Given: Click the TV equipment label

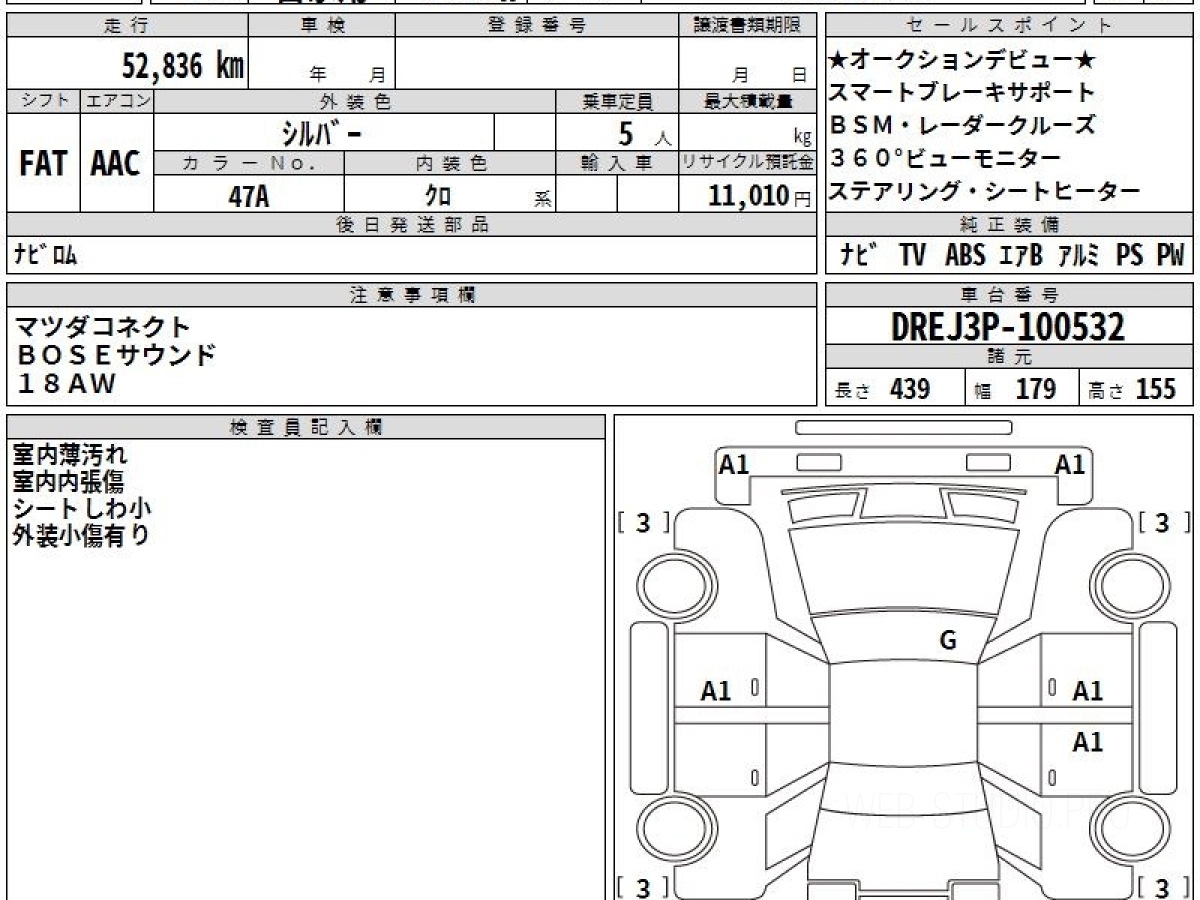Looking at the screenshot, I should pos(912,255).
